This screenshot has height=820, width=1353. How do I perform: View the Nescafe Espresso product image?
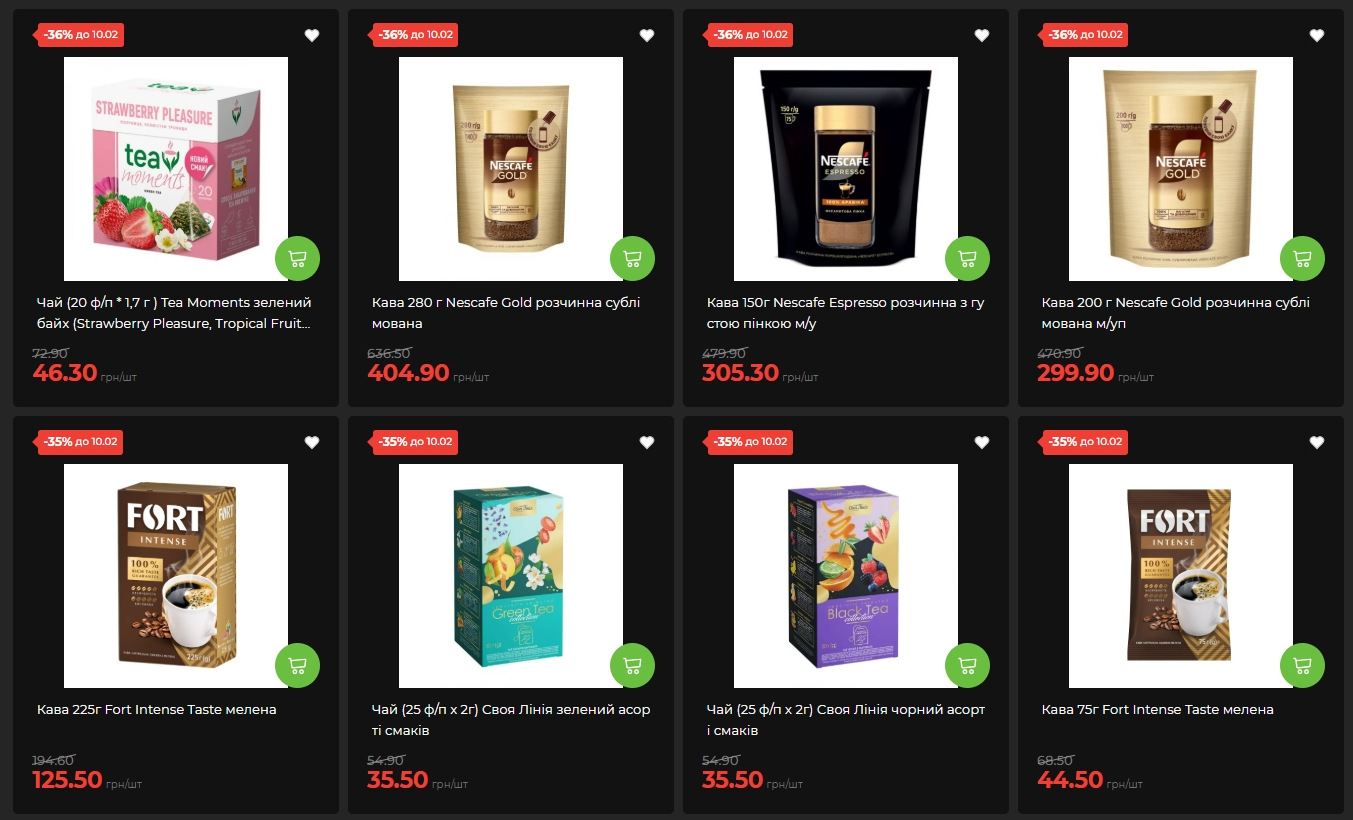coord(846,169)
